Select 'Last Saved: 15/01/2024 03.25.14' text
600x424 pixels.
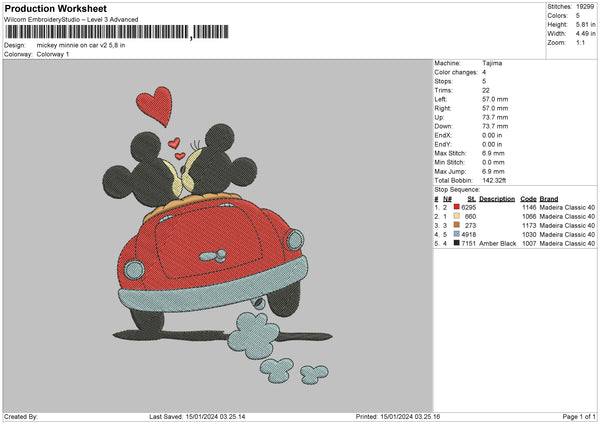tap(197, 416)
